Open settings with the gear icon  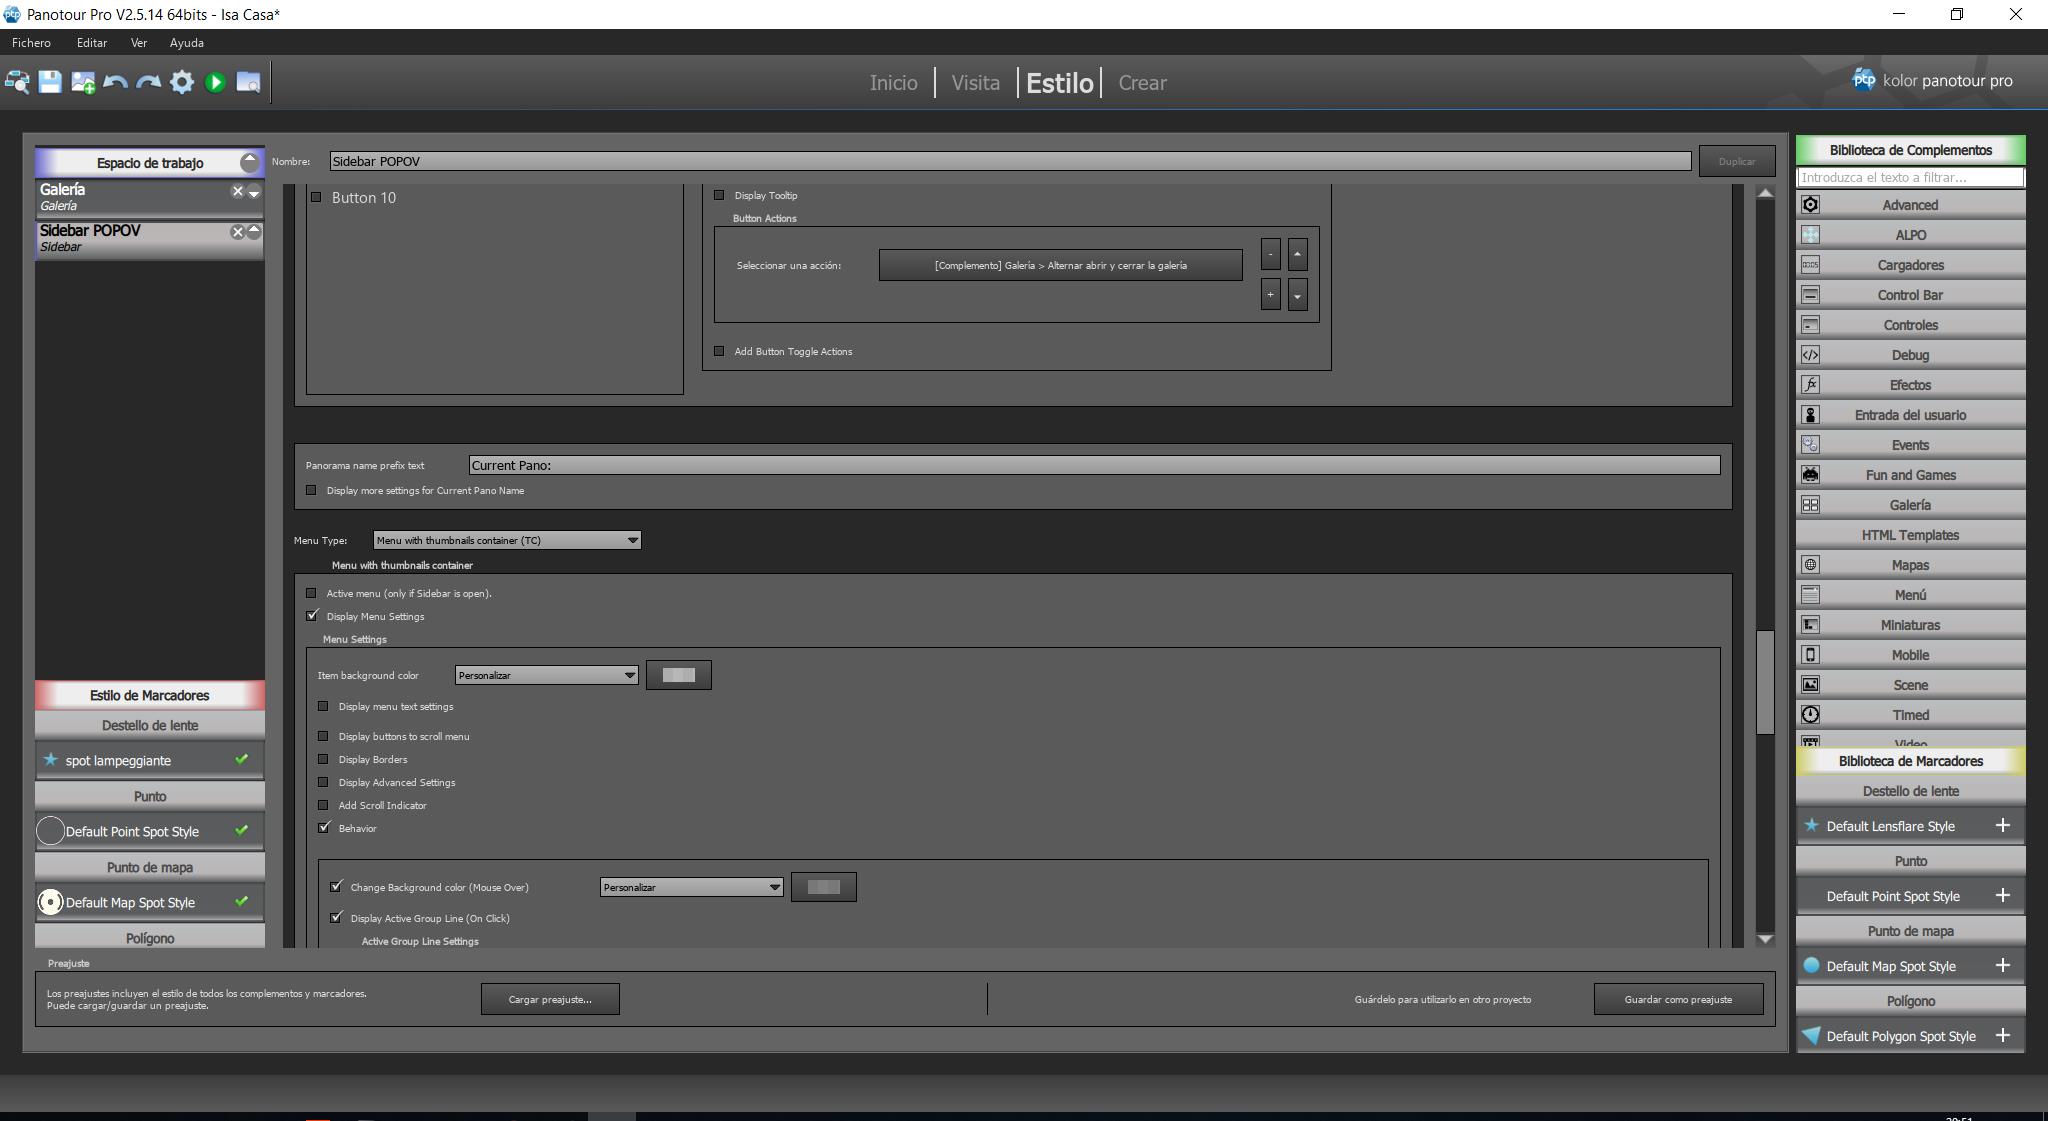(182, 82)
